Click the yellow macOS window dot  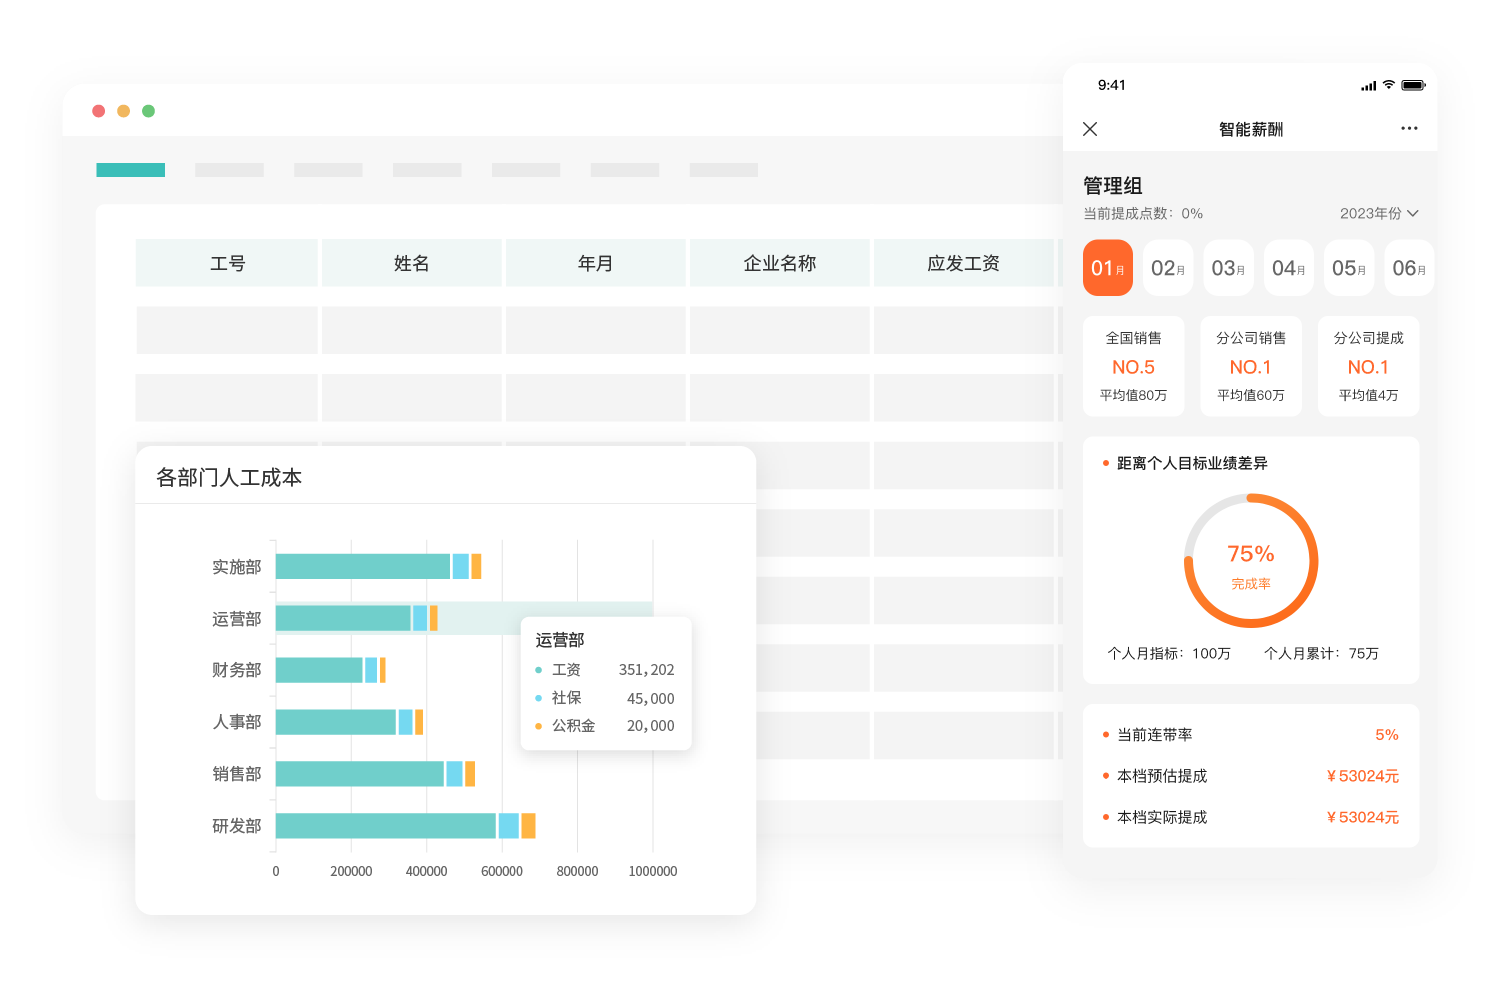123,111
